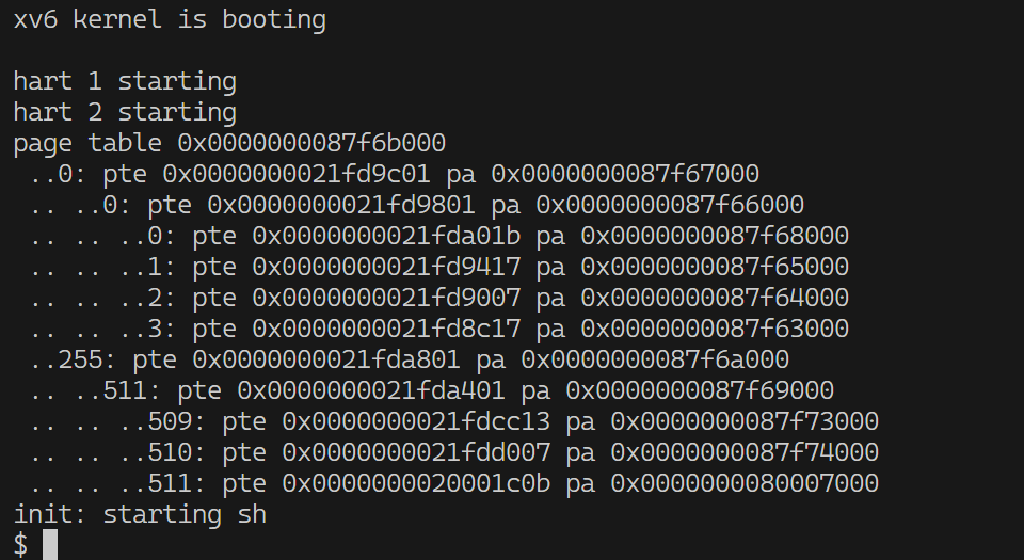Click the pte value 0x0000000021fd9417
Screen dimensions: 1024x560
click(x=386, y=267)
